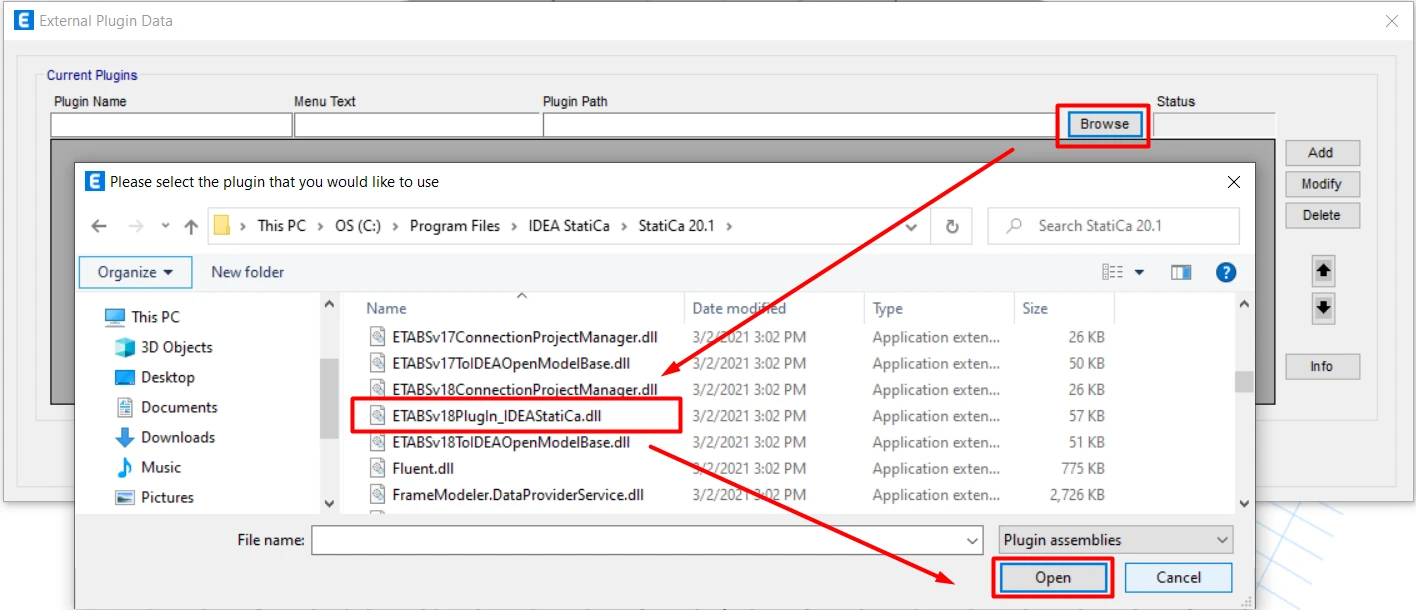Click the move plugin down arrow icon
Screen dimensions: 1416x610
pos(1323,308)
